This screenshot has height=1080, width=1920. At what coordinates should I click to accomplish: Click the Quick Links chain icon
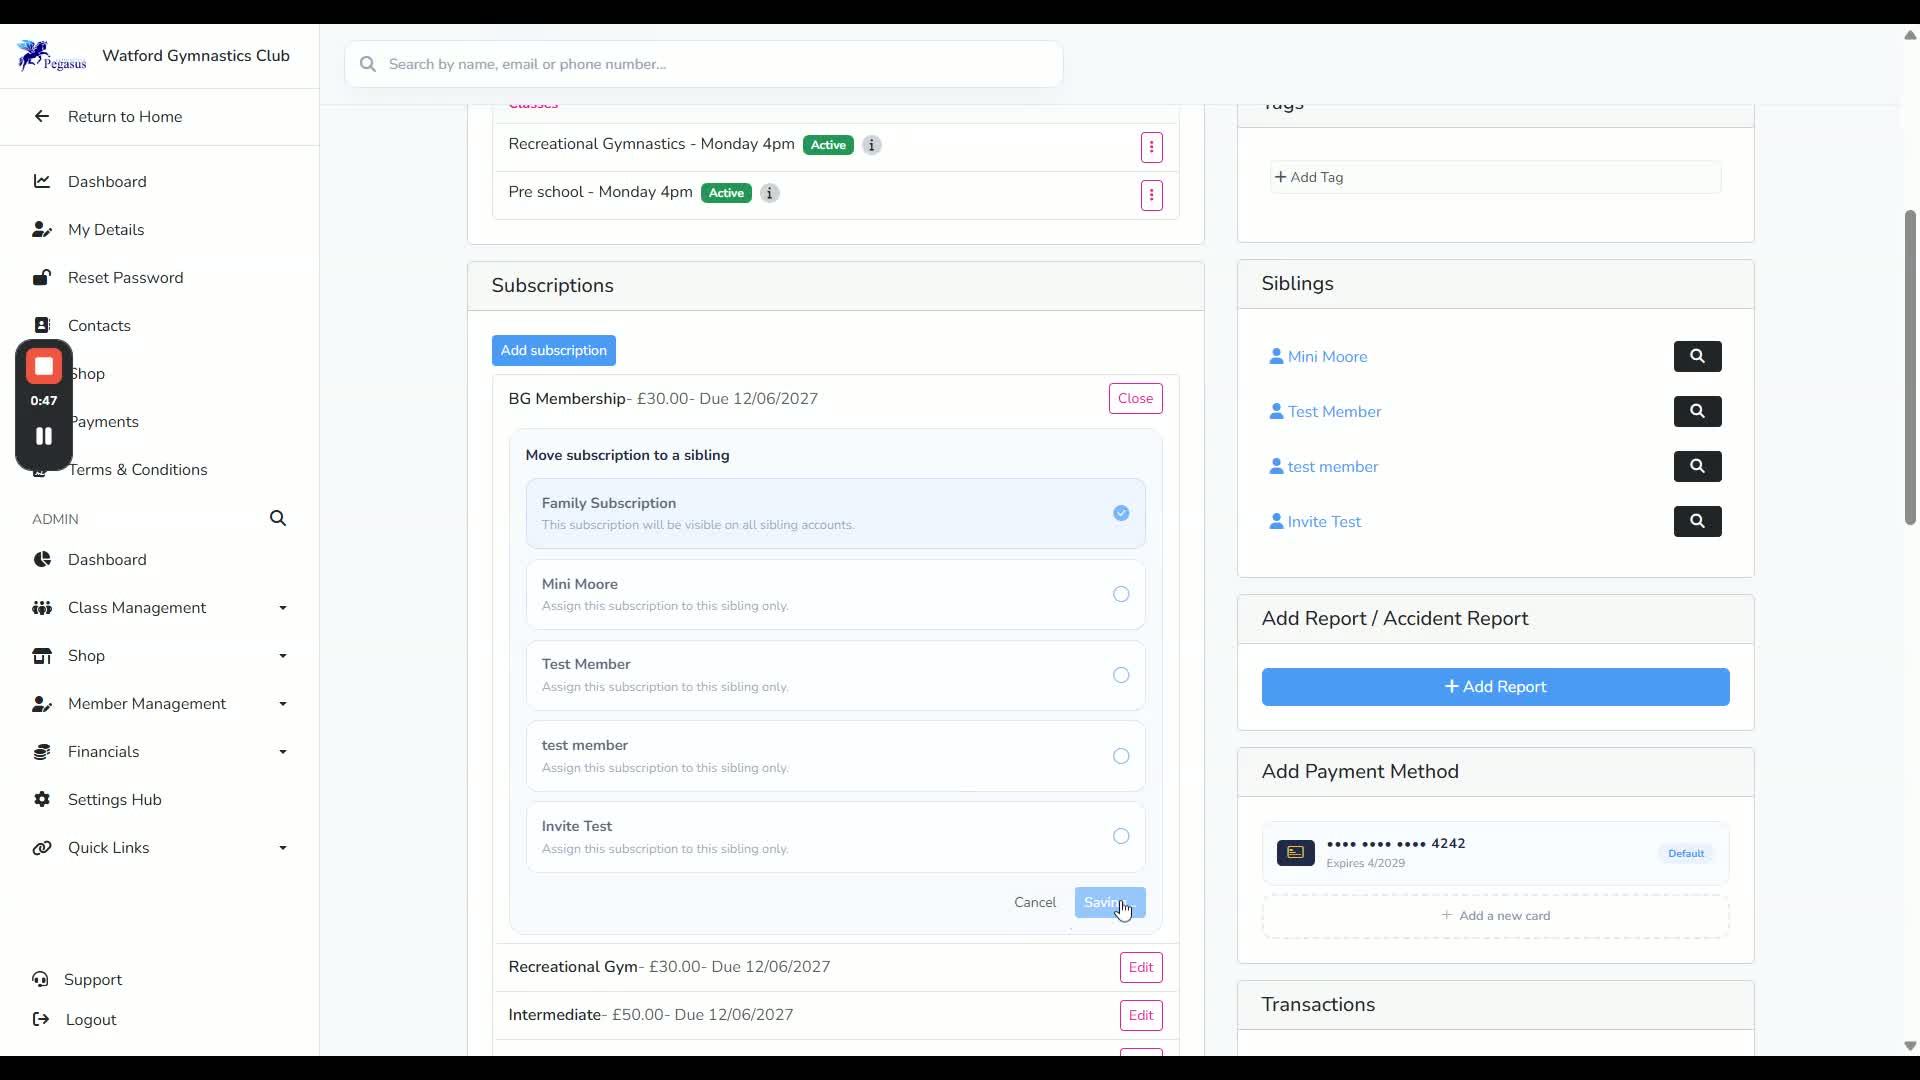(41, 847)
